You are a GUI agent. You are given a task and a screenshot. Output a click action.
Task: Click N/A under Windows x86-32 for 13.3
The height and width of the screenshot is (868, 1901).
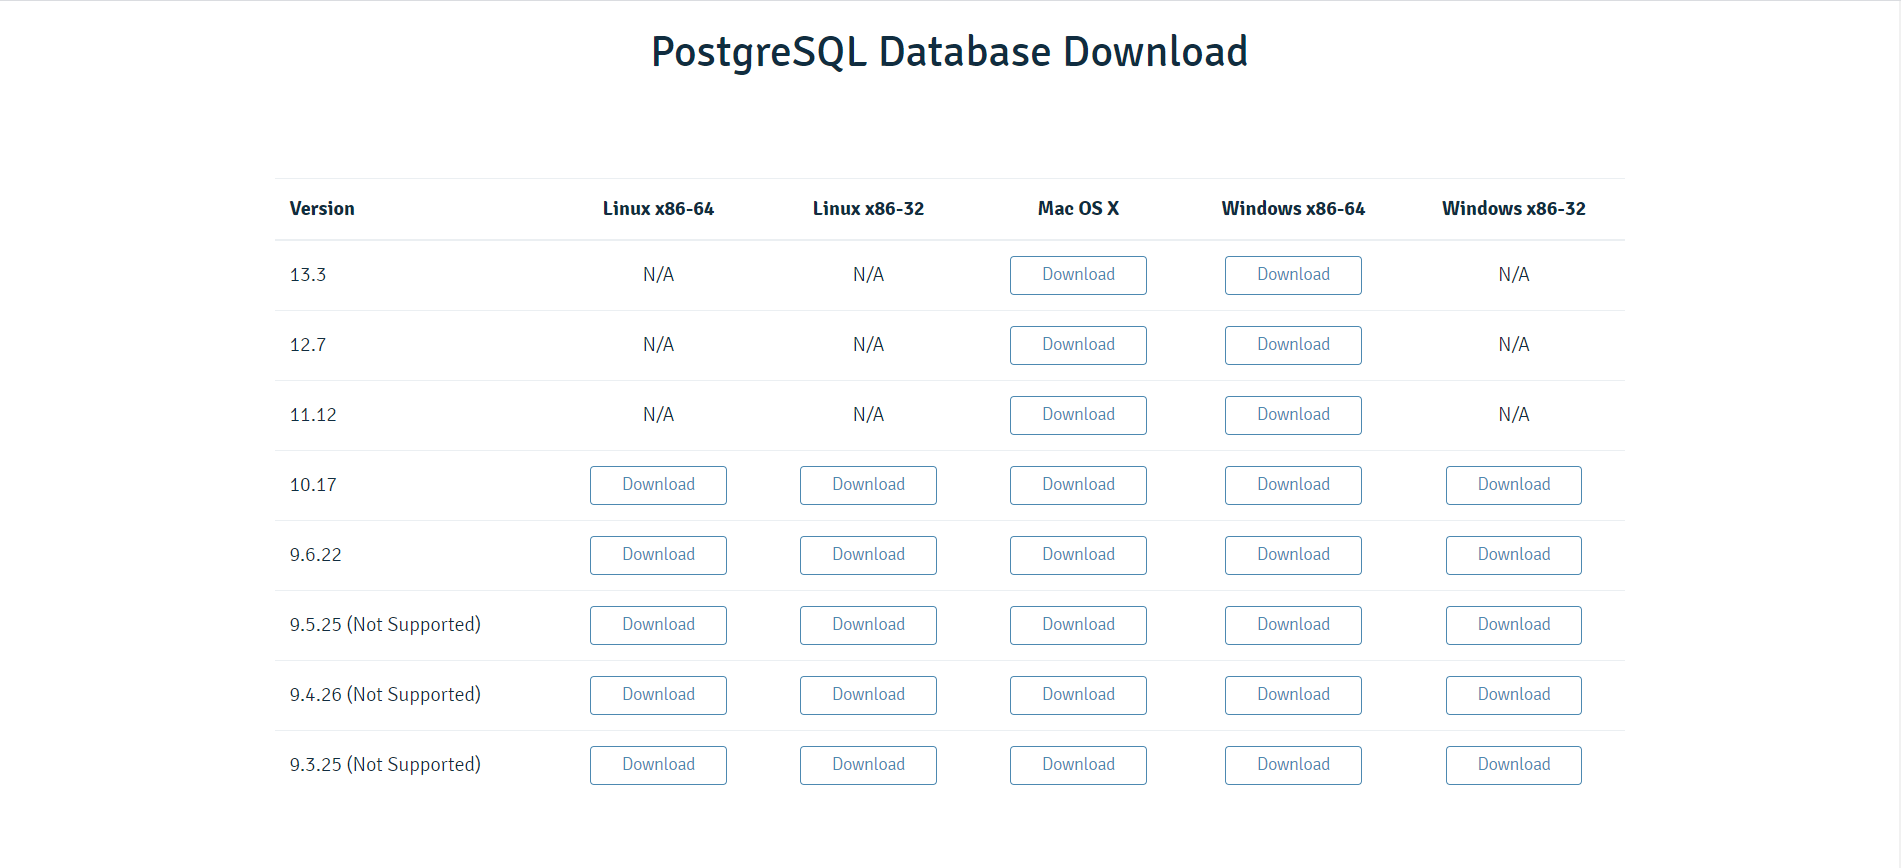coord(1514,275)
